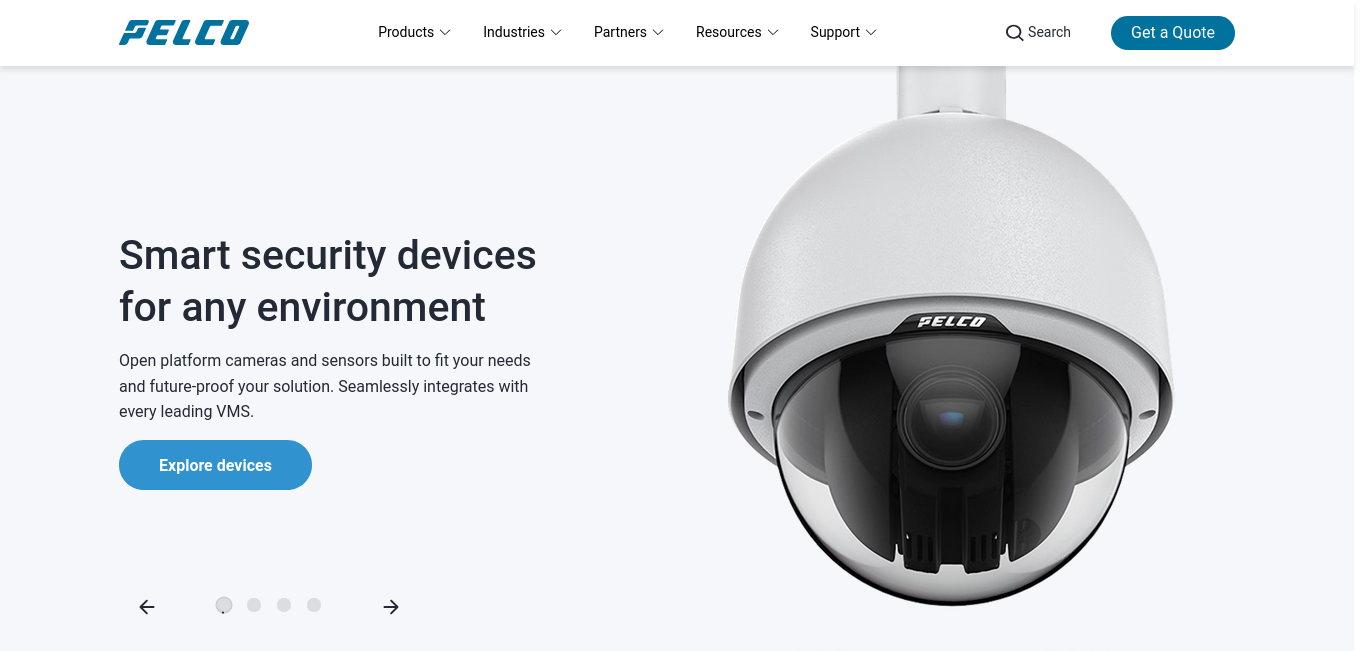
Task: Click the Smart security devices headline
Action: coord(328,281)
